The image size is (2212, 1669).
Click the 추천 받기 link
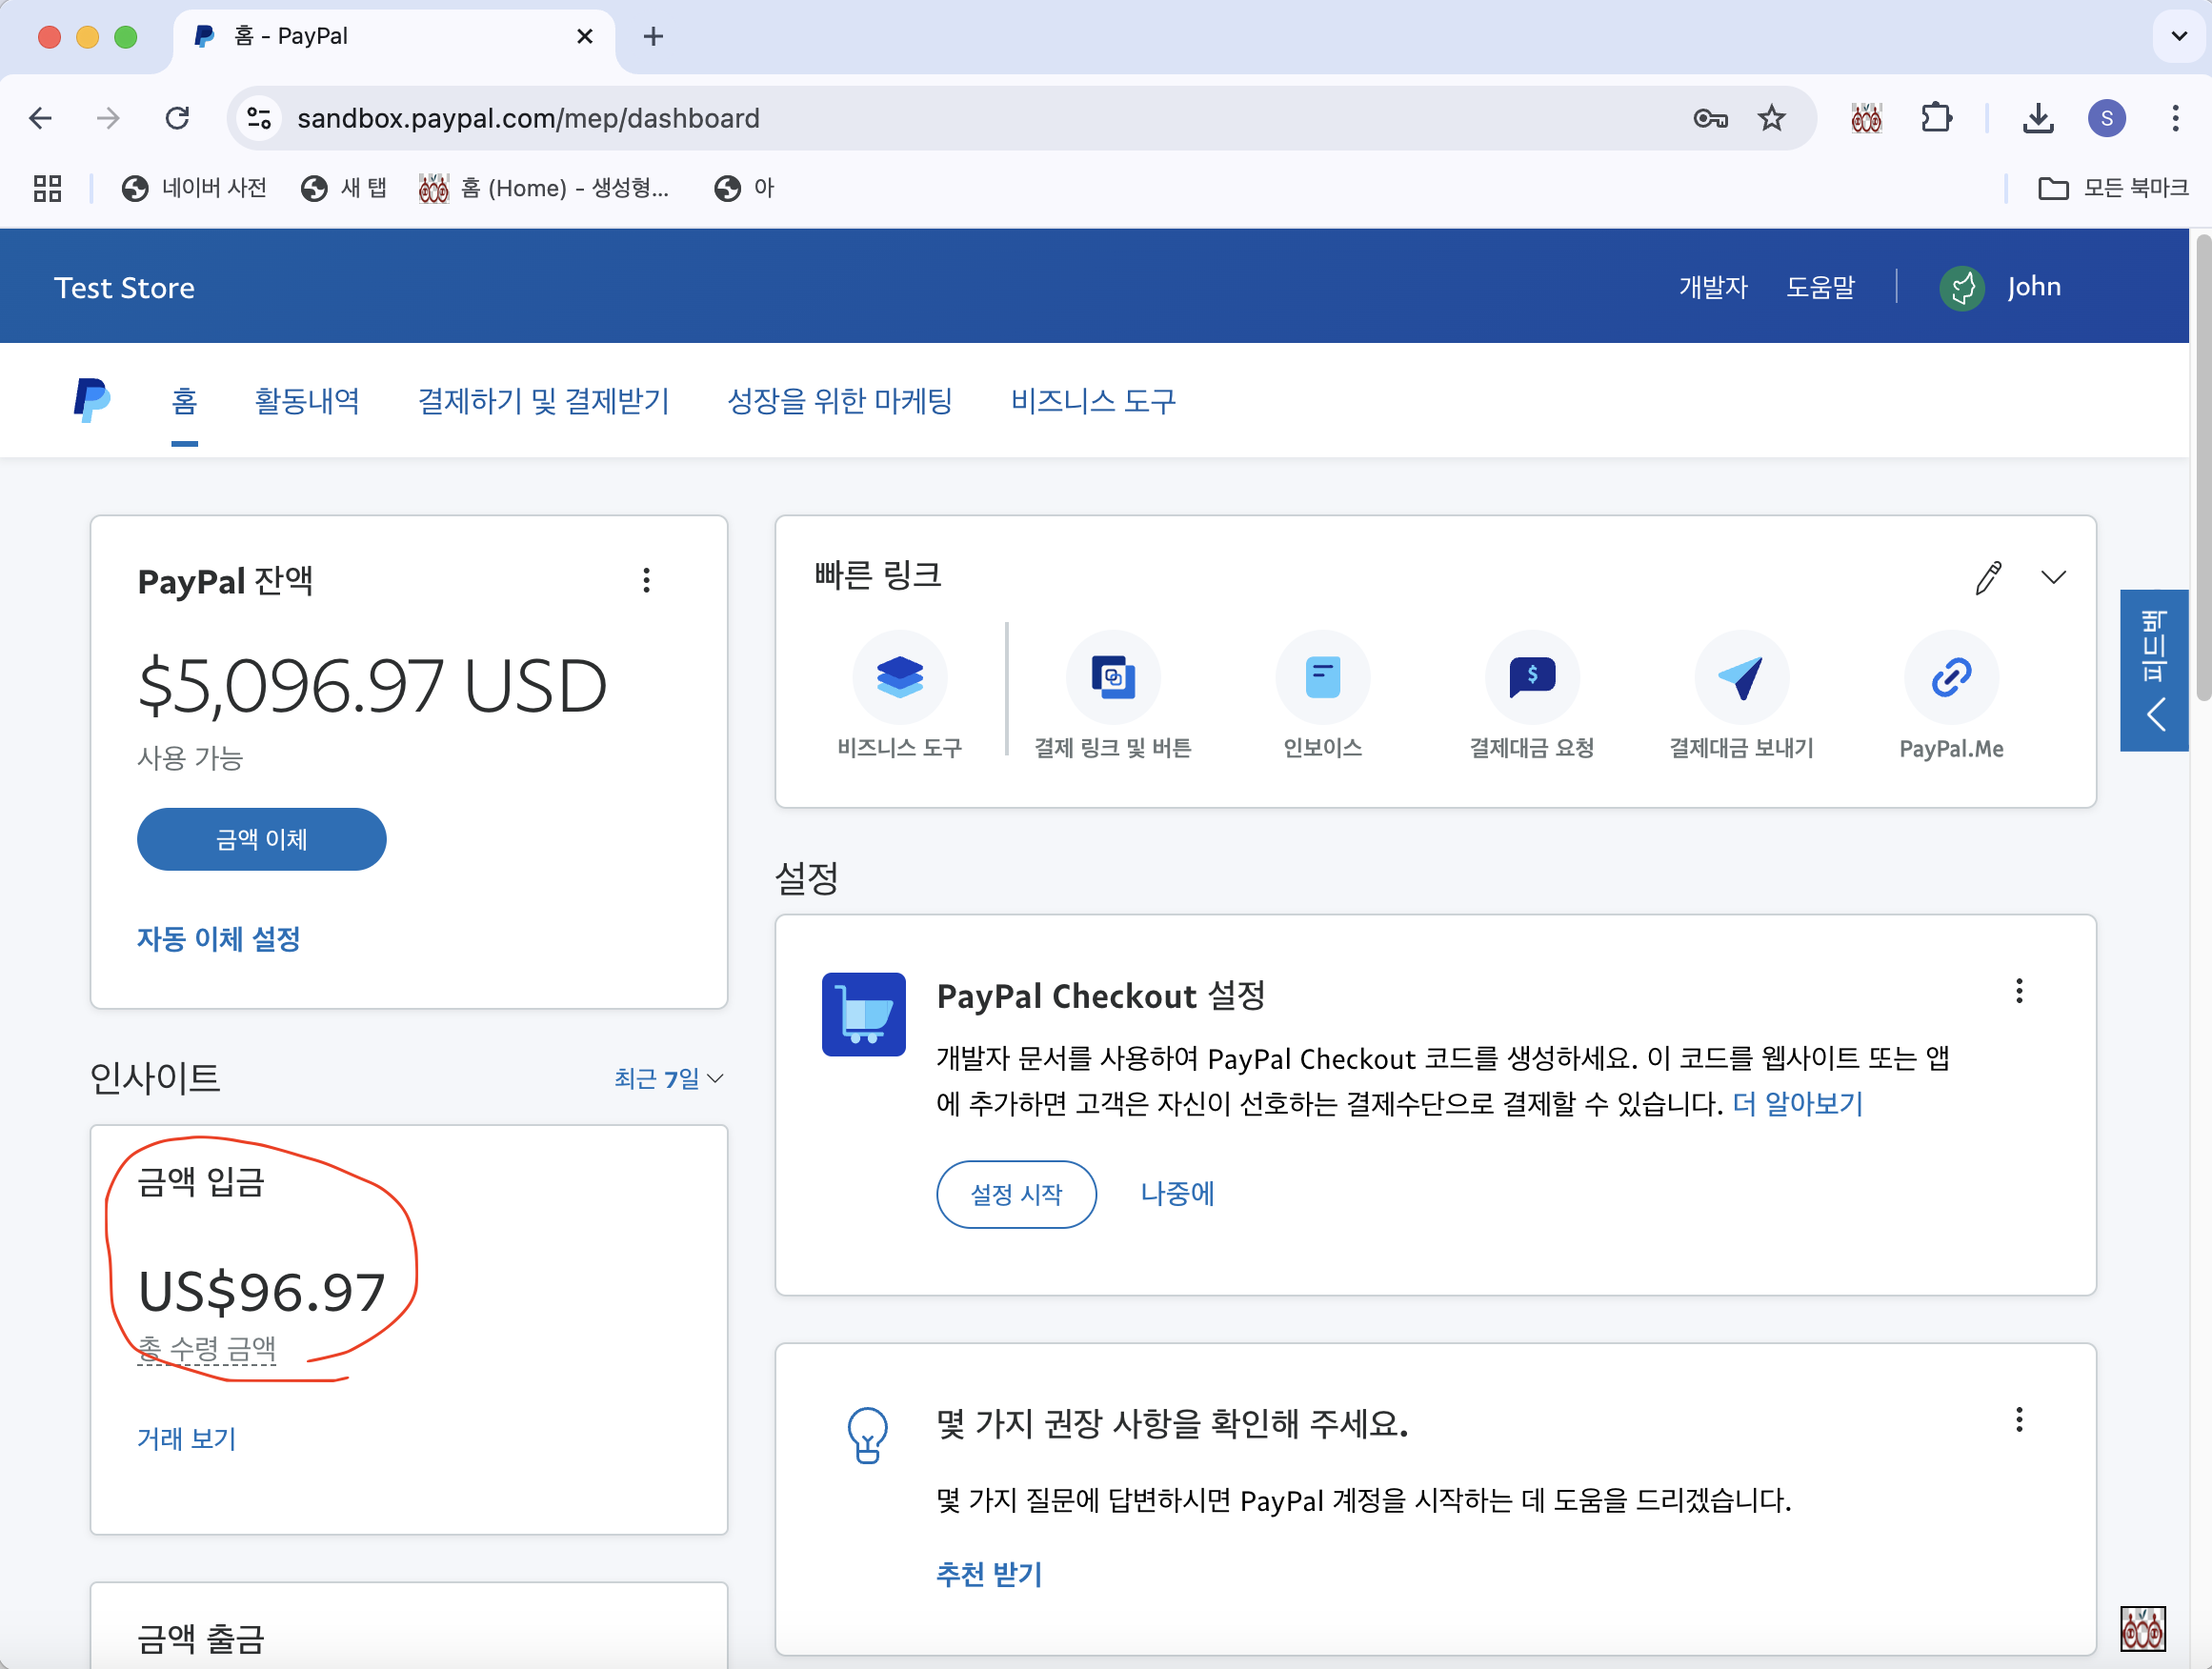click(988, 1574)
